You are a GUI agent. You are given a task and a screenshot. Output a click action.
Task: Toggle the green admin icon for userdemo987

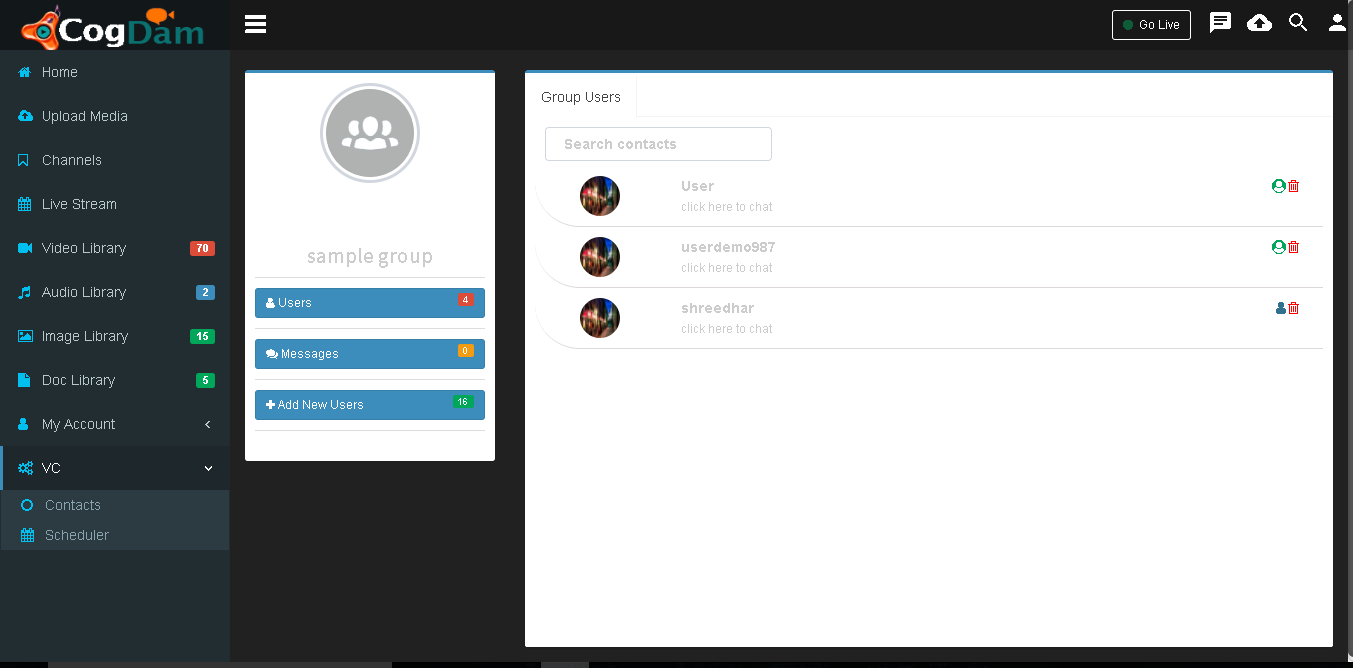[1278, 247]
